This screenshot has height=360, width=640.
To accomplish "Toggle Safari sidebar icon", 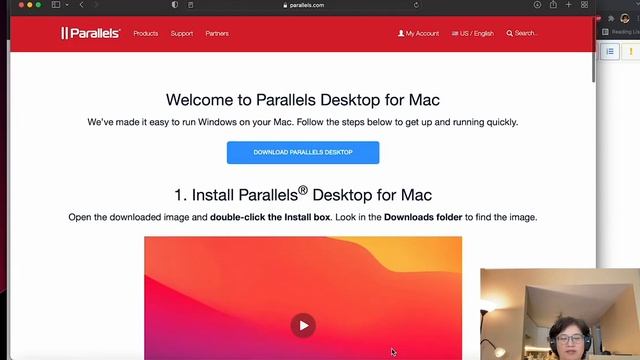I will [x=56, y=5].
